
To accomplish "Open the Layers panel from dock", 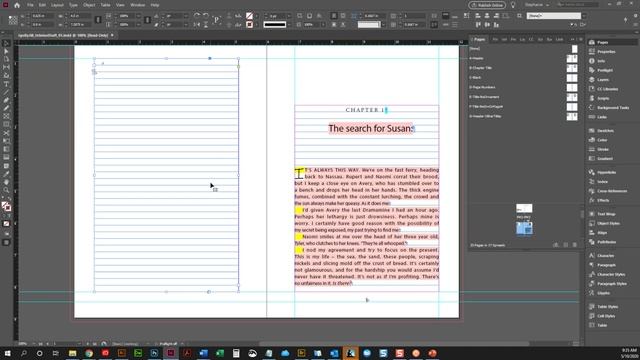I will (603, 80).
